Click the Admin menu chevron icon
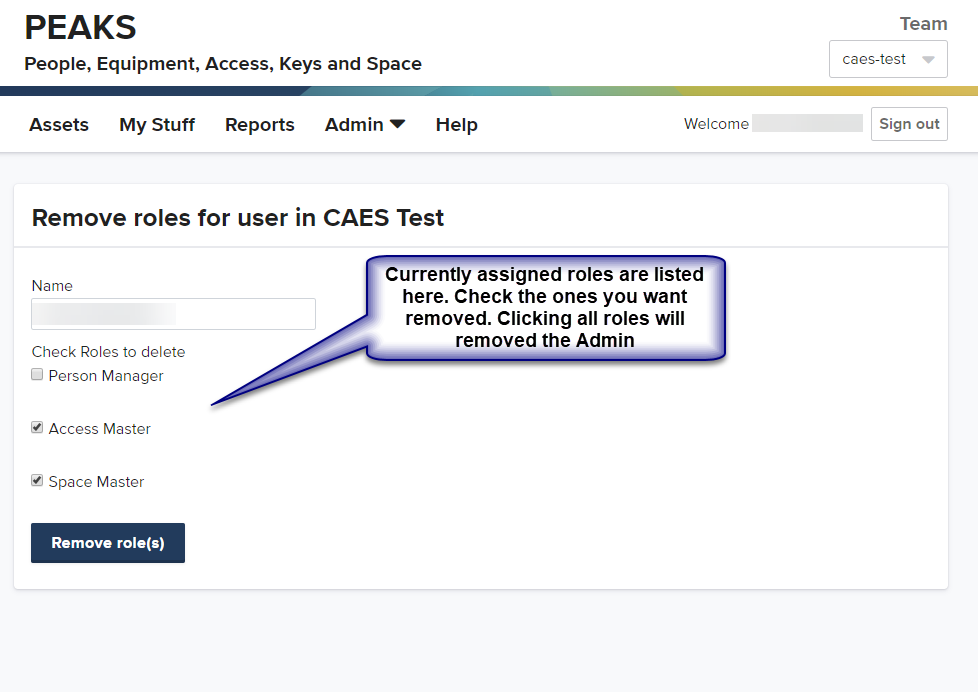 tap(398, 123)
